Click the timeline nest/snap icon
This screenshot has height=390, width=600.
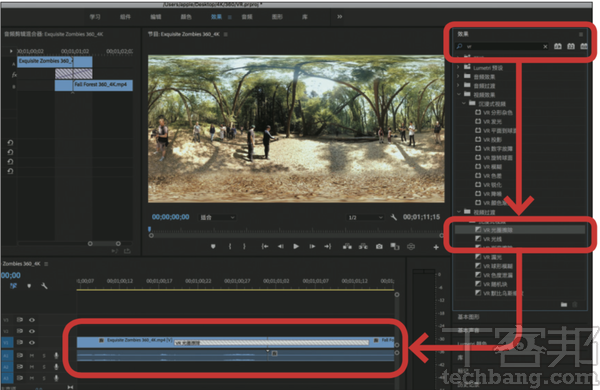(13, 286)
